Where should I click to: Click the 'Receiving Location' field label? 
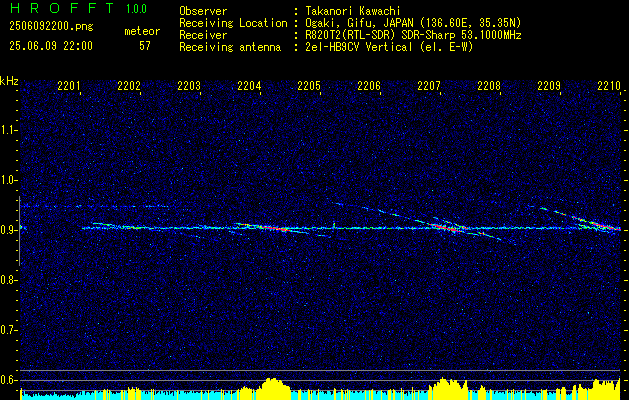click(233, 23)
